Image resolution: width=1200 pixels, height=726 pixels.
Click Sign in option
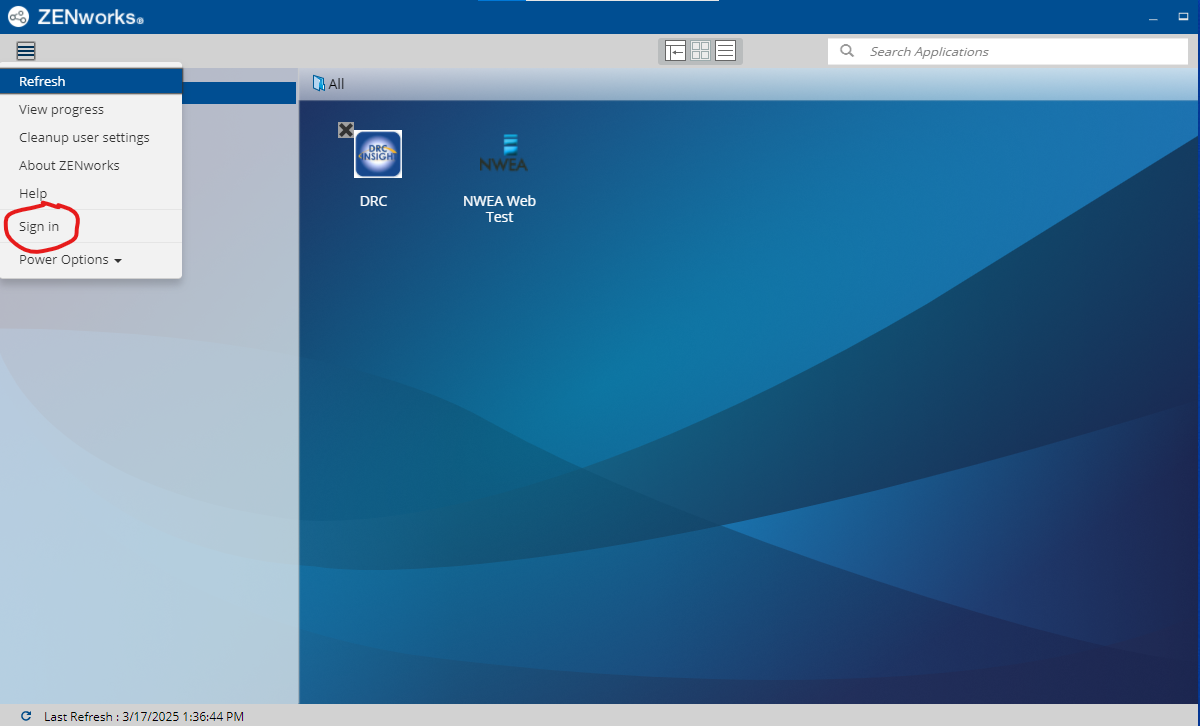pyautogui.click(x=39, y=227)
